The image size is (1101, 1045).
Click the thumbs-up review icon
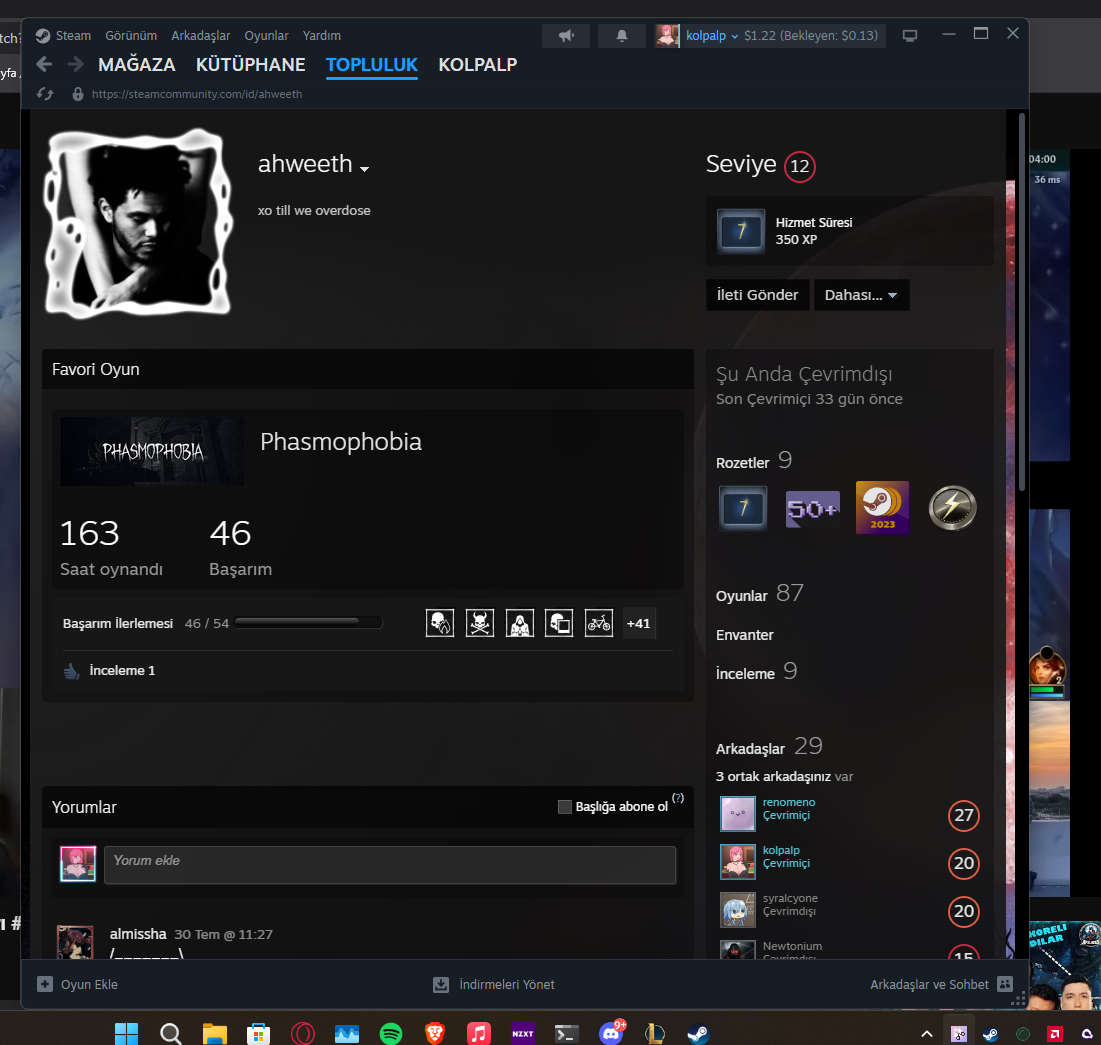point(72,671)
